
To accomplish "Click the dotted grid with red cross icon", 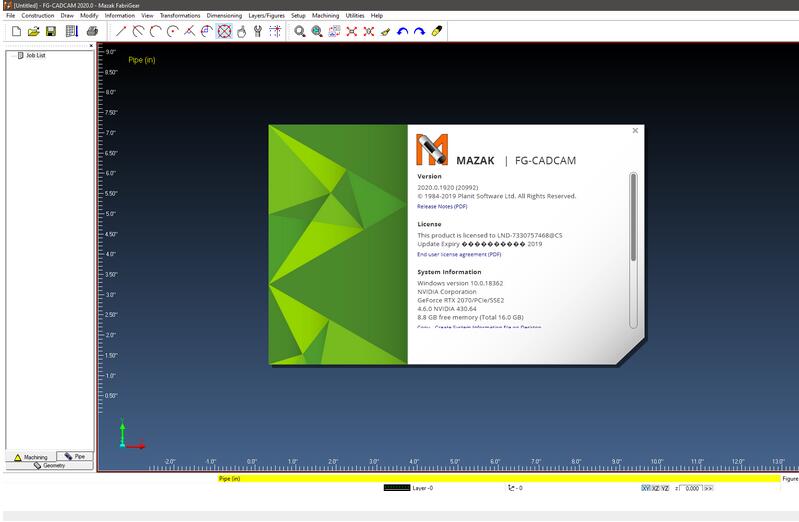I will (x=275, y=32).
